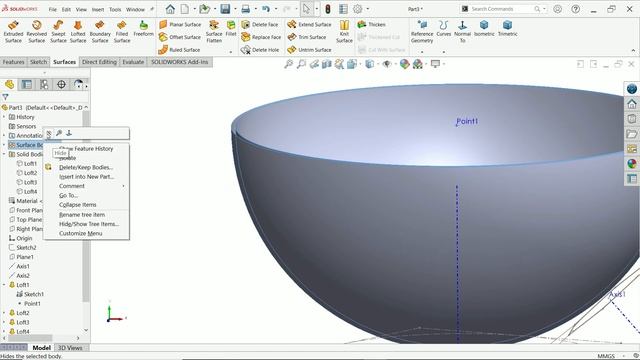Switch to the Features tab
640x360 pixels.
[x=13, y=62]
